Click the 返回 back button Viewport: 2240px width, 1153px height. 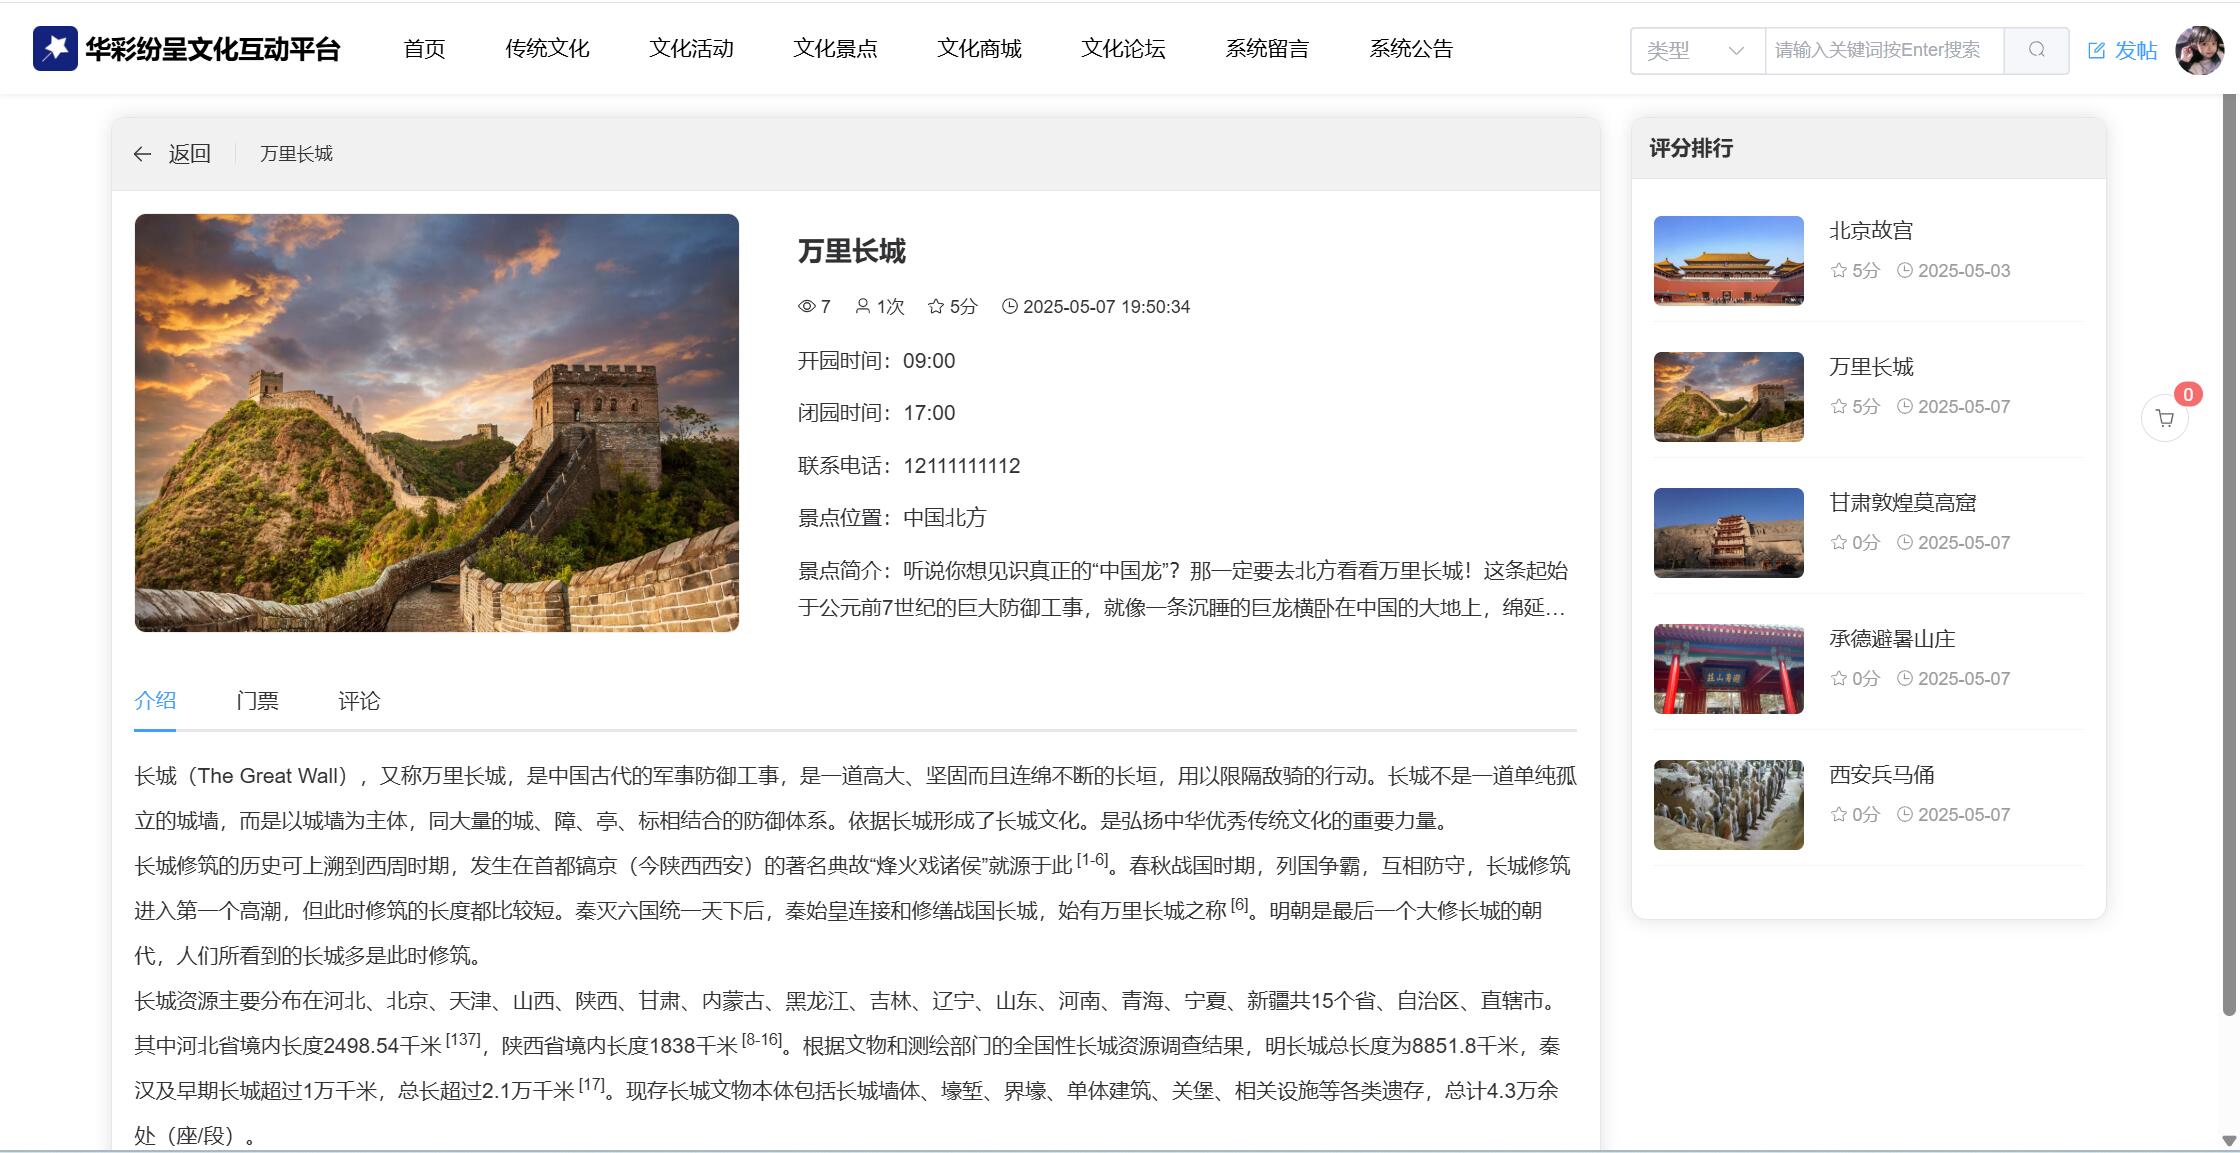click(189, 154)
